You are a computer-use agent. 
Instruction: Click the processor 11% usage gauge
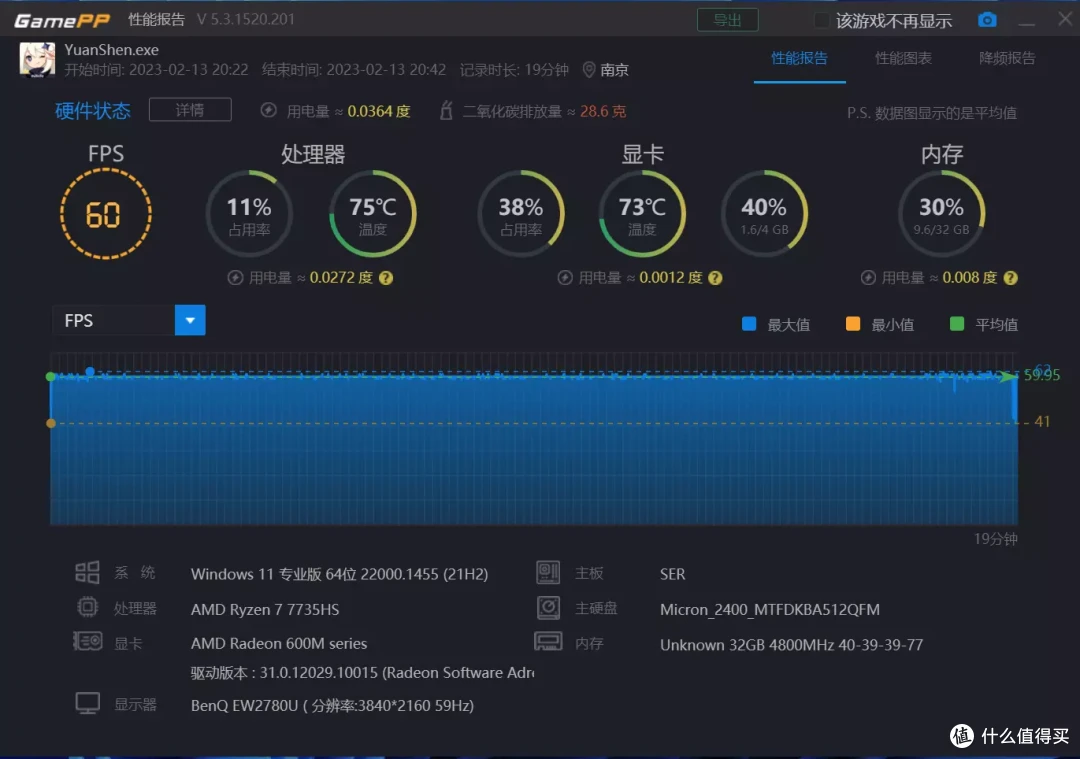point(249,214)
